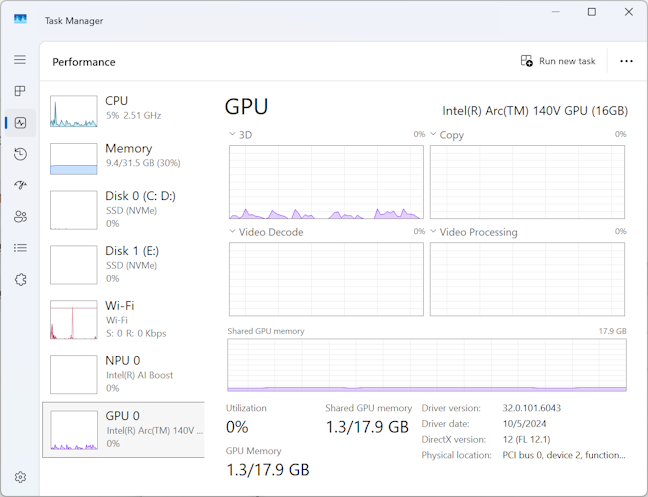Click Intel(R) Arc(TM) 140V GPU (16GB) label
The height and width of the screenshot is (497, 648).
[535, 111]
